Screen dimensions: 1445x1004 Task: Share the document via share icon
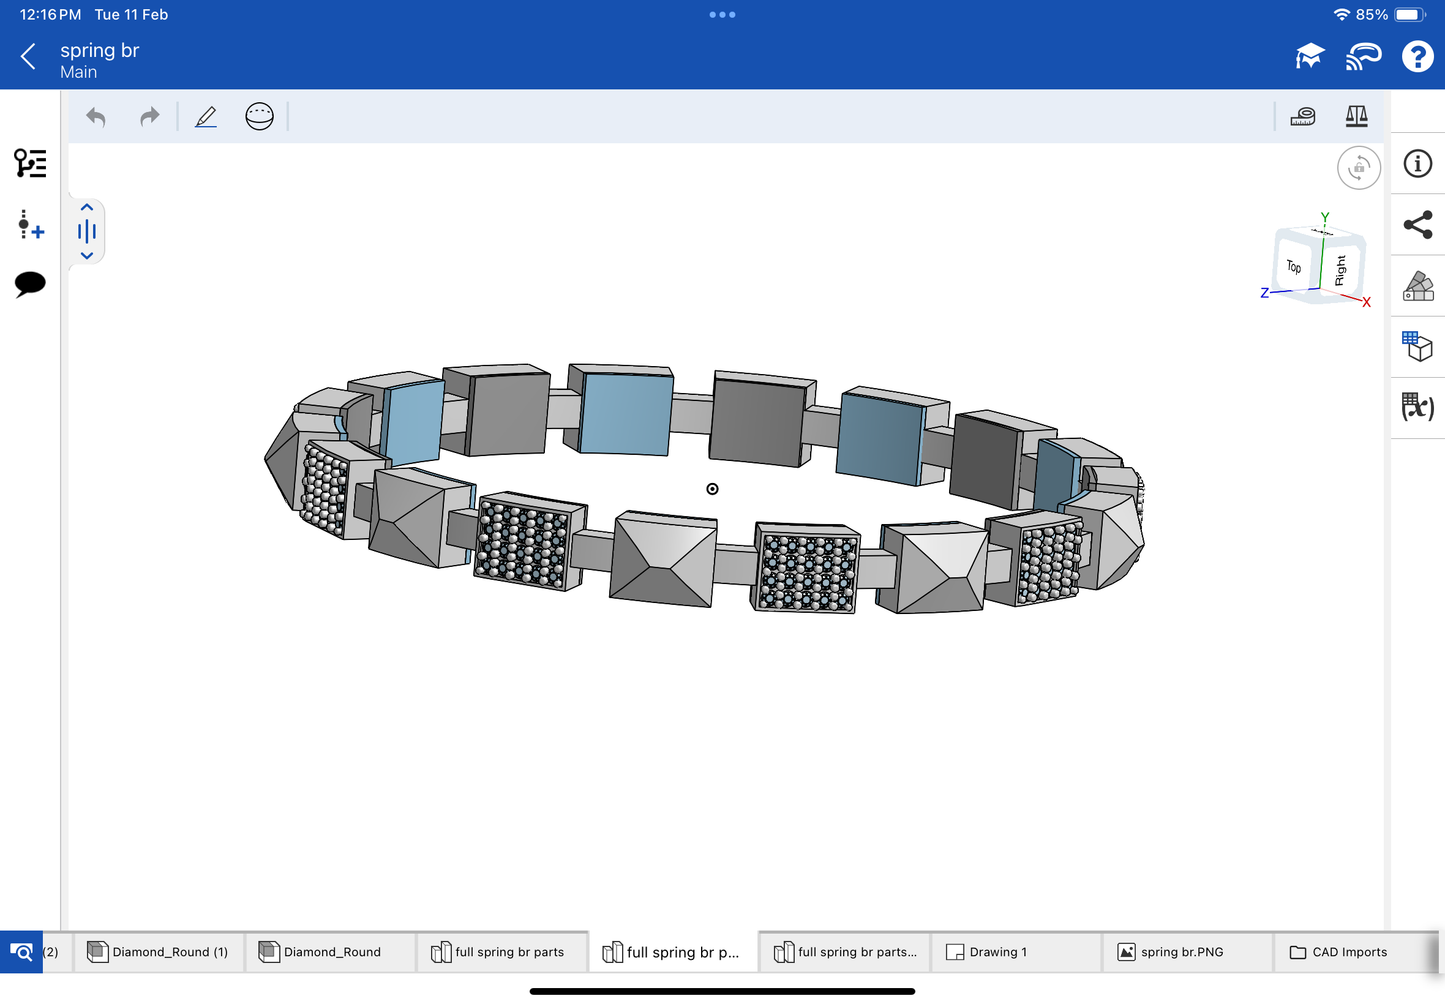coord(1417,225)
